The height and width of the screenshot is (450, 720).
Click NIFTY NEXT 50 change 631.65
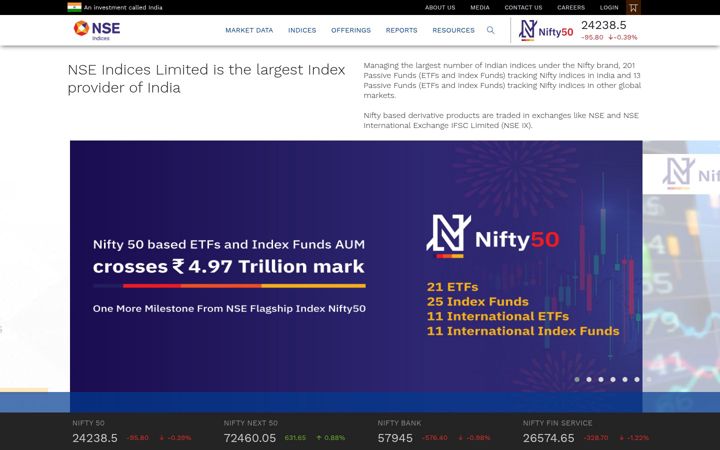click(295, 438)
